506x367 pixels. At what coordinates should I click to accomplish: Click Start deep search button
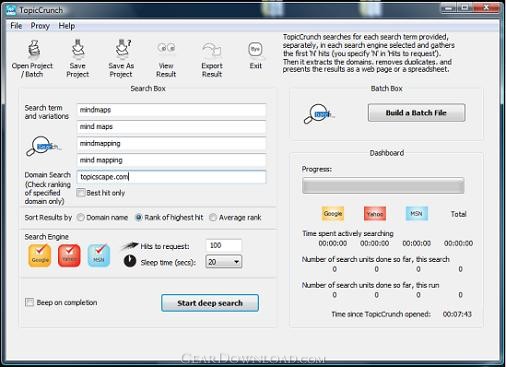210,303
